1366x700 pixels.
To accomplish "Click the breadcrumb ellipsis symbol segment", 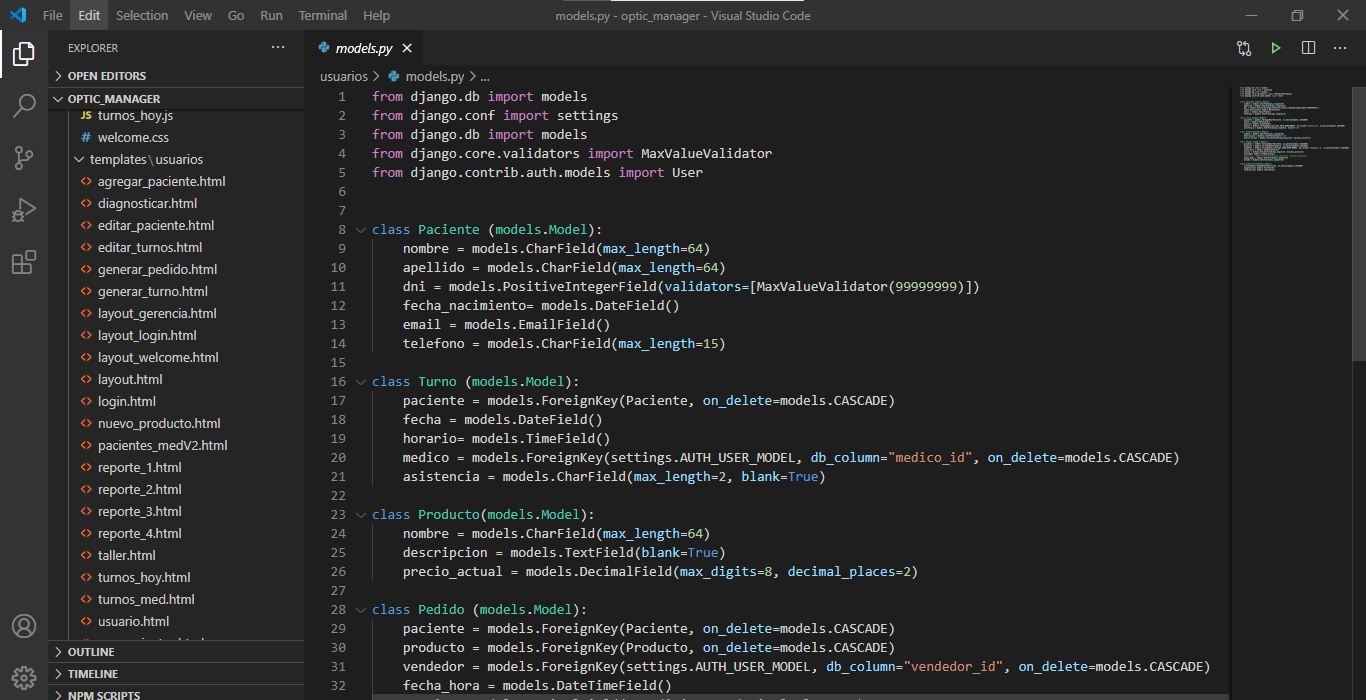I will pos(485,76).
